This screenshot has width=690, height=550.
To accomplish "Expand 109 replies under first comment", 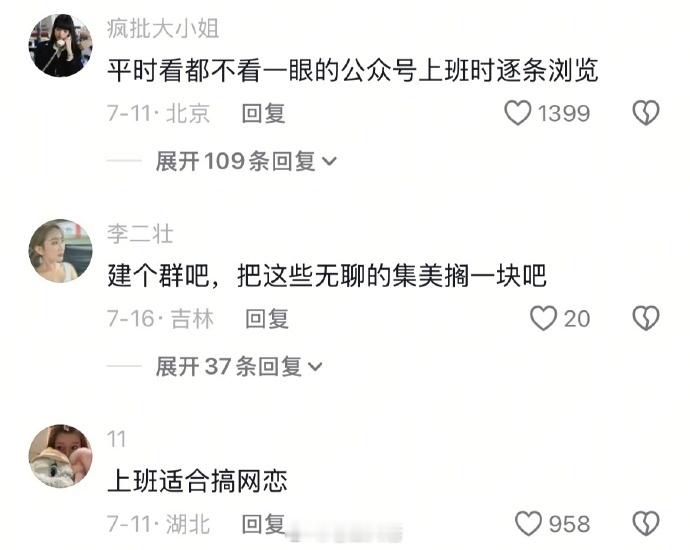I will (246, 161).
